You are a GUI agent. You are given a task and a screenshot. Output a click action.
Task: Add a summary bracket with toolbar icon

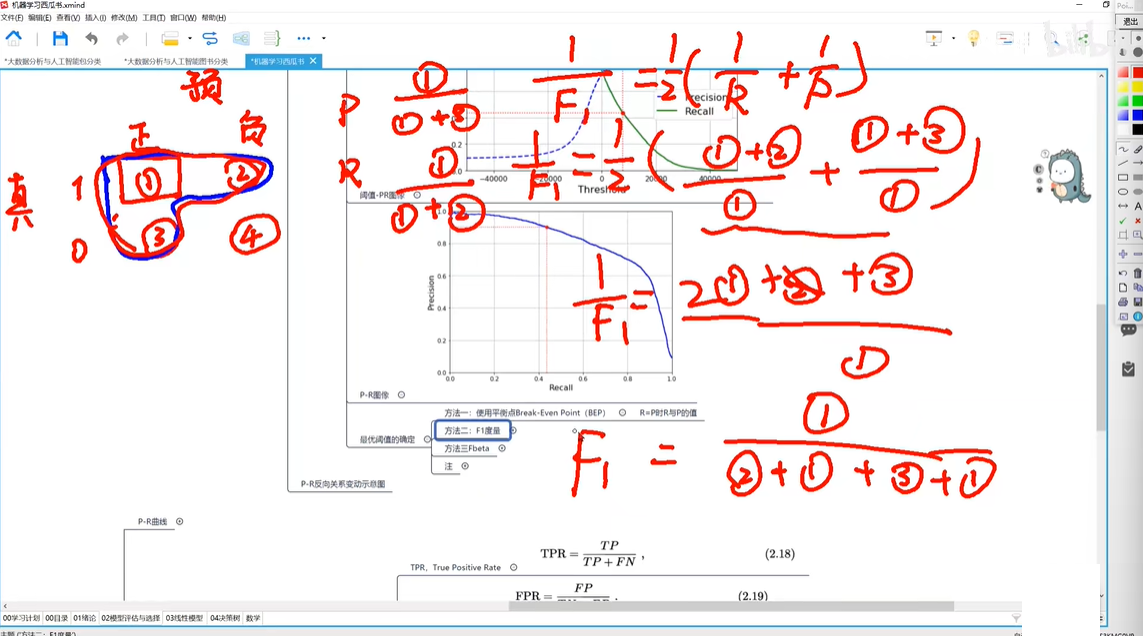point(272,38)
